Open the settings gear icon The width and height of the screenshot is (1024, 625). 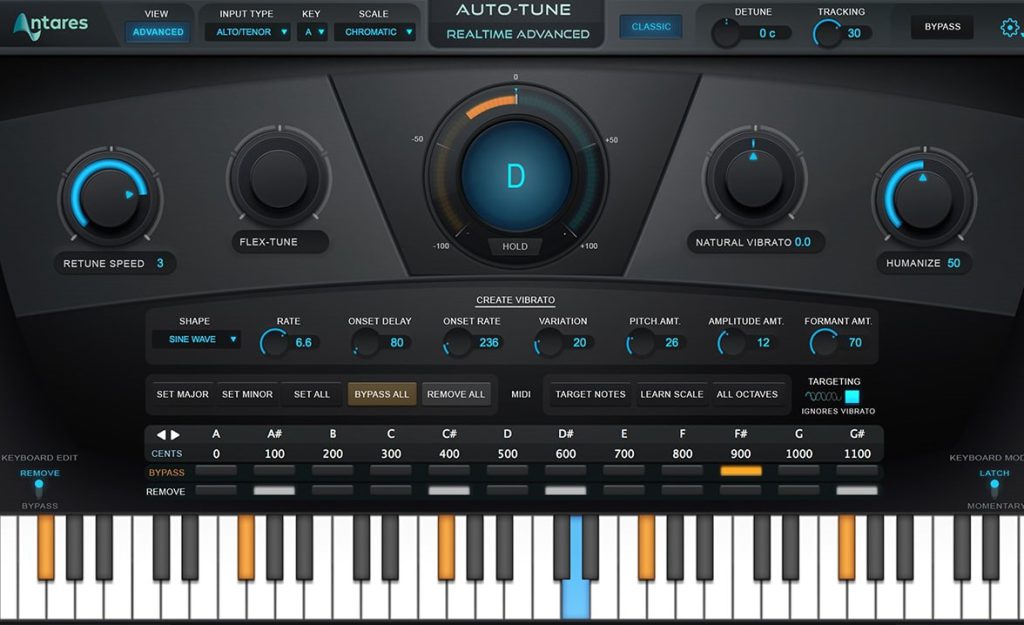tap(1010, 27)
